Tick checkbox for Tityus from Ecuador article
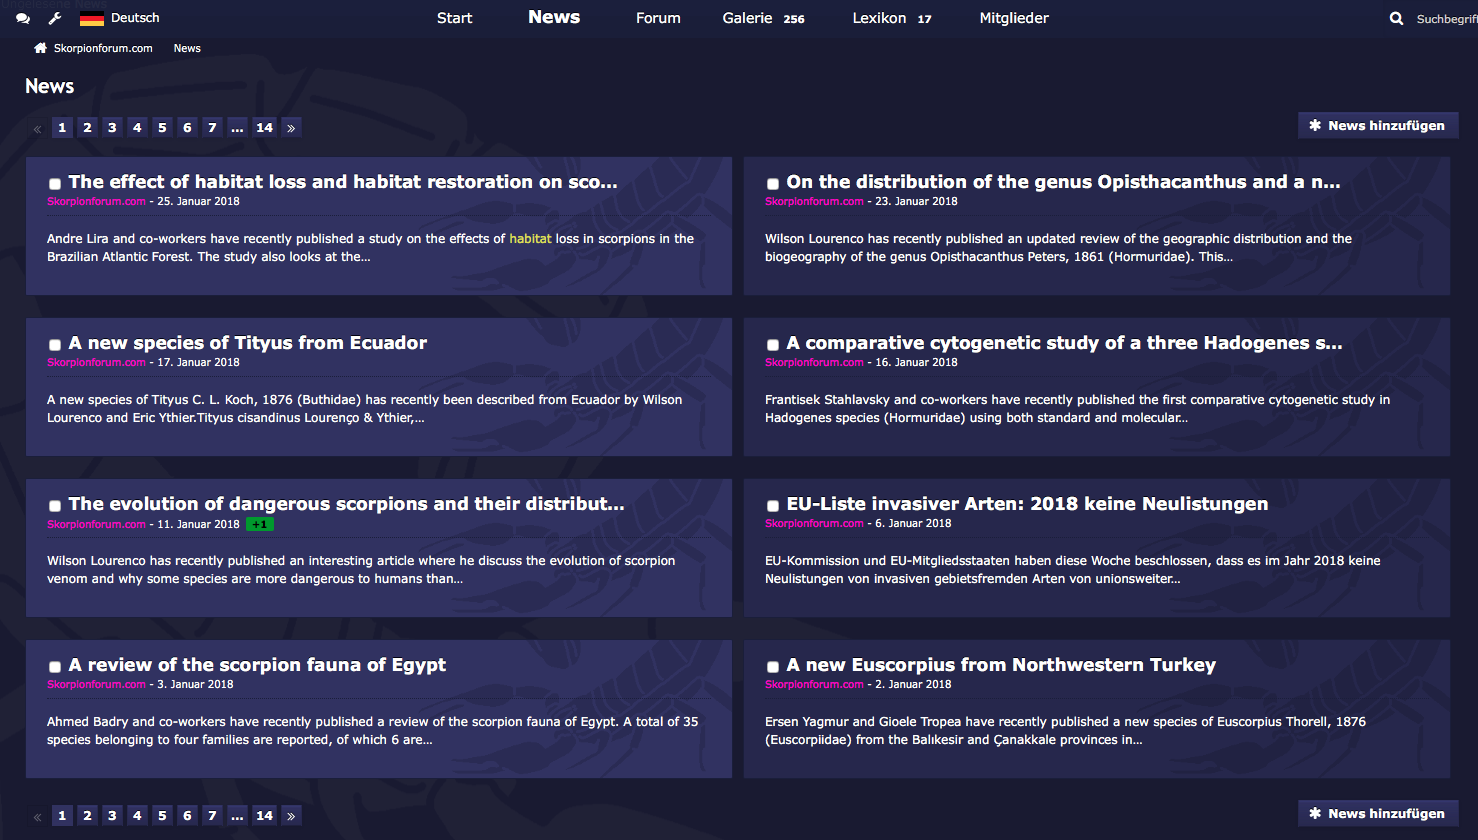 [x=55, y=345]
